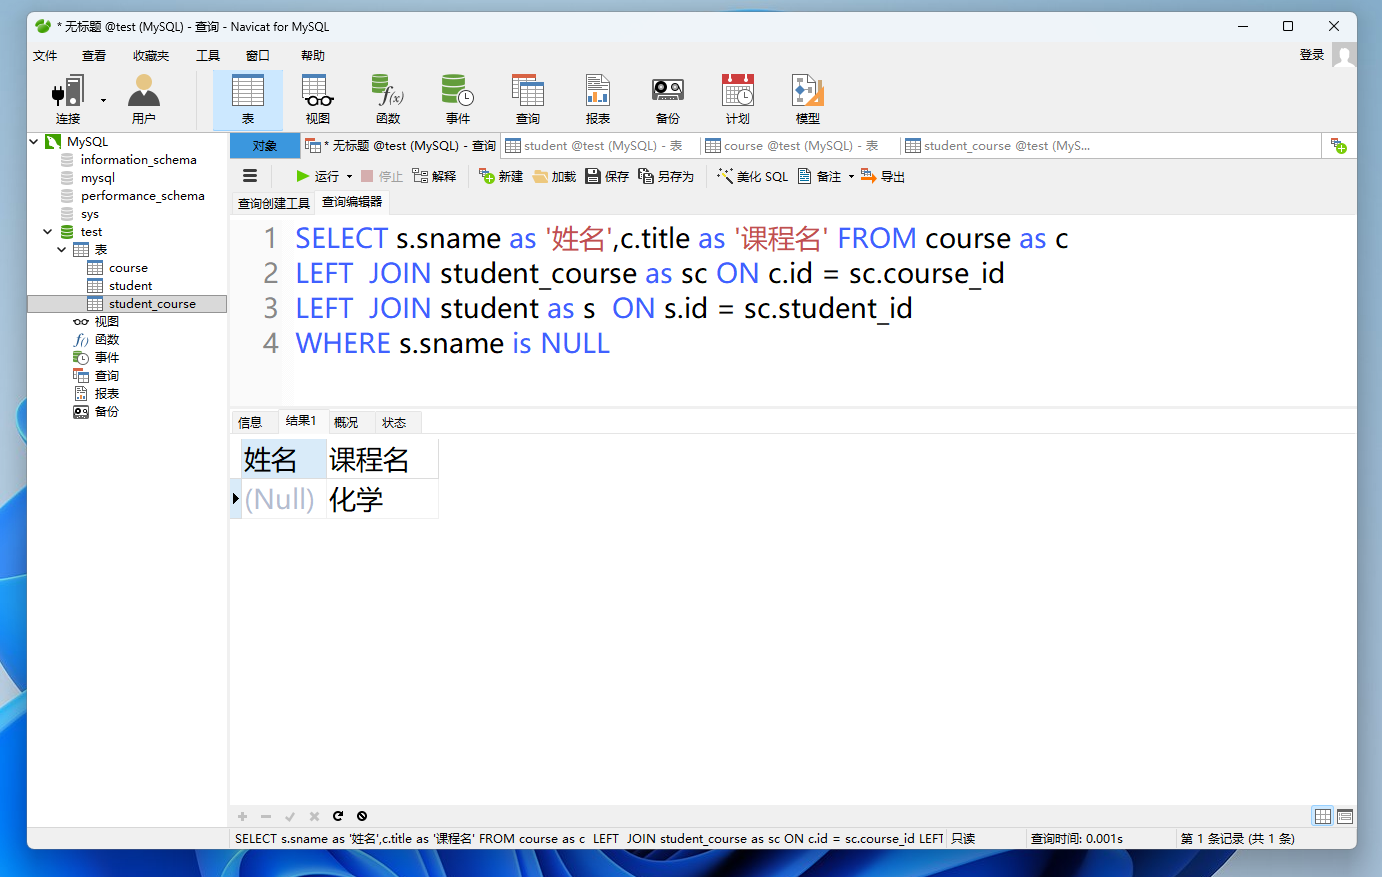Open the 文件 menu

pyautogui.click(x=45, y=56)
